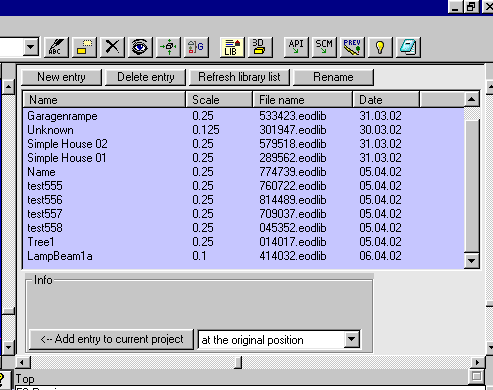Toggle the eye visibility icon in toolbar

[140, 47]
